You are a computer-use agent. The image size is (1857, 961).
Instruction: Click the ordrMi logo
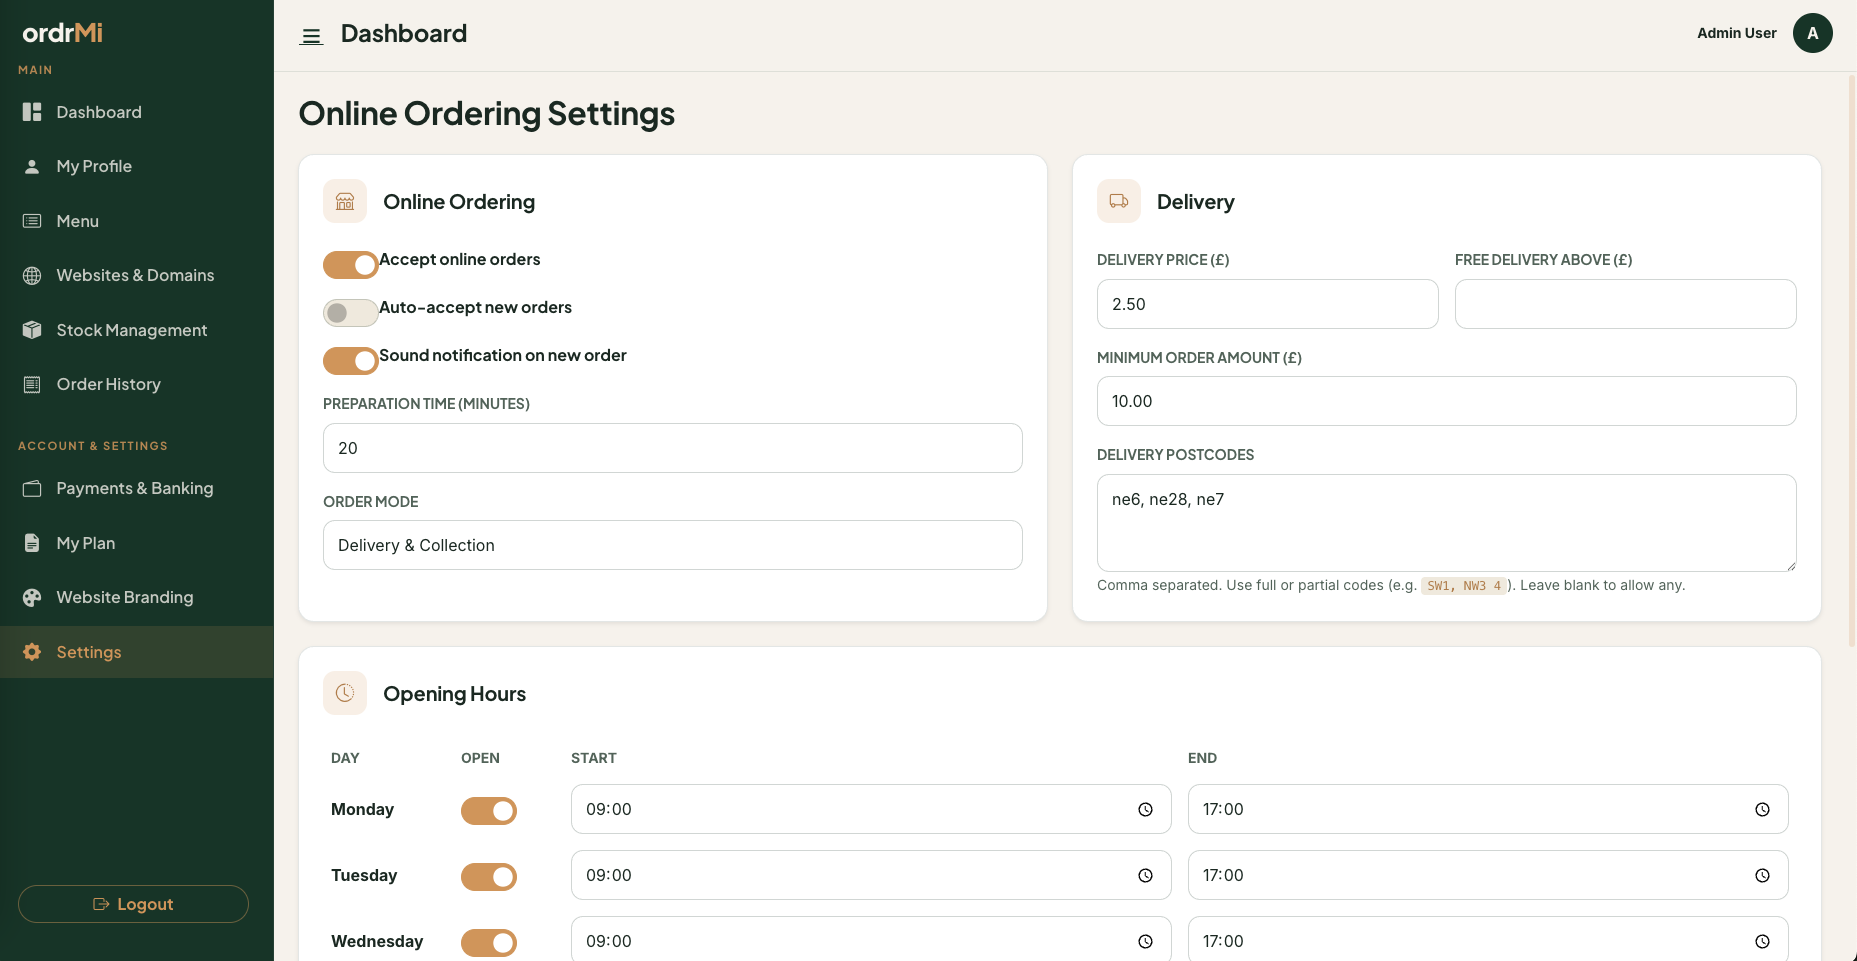point(62,33)
